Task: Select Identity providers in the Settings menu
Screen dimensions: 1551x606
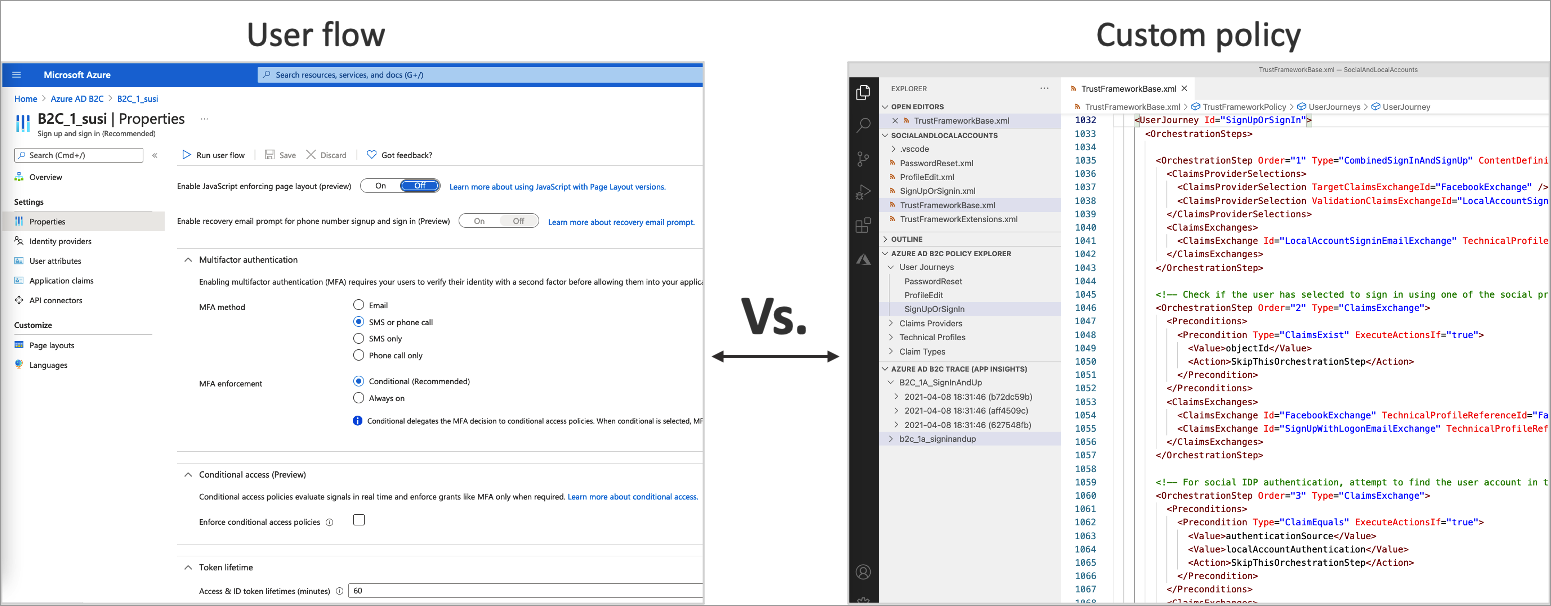Action: (x=62, y=241)
